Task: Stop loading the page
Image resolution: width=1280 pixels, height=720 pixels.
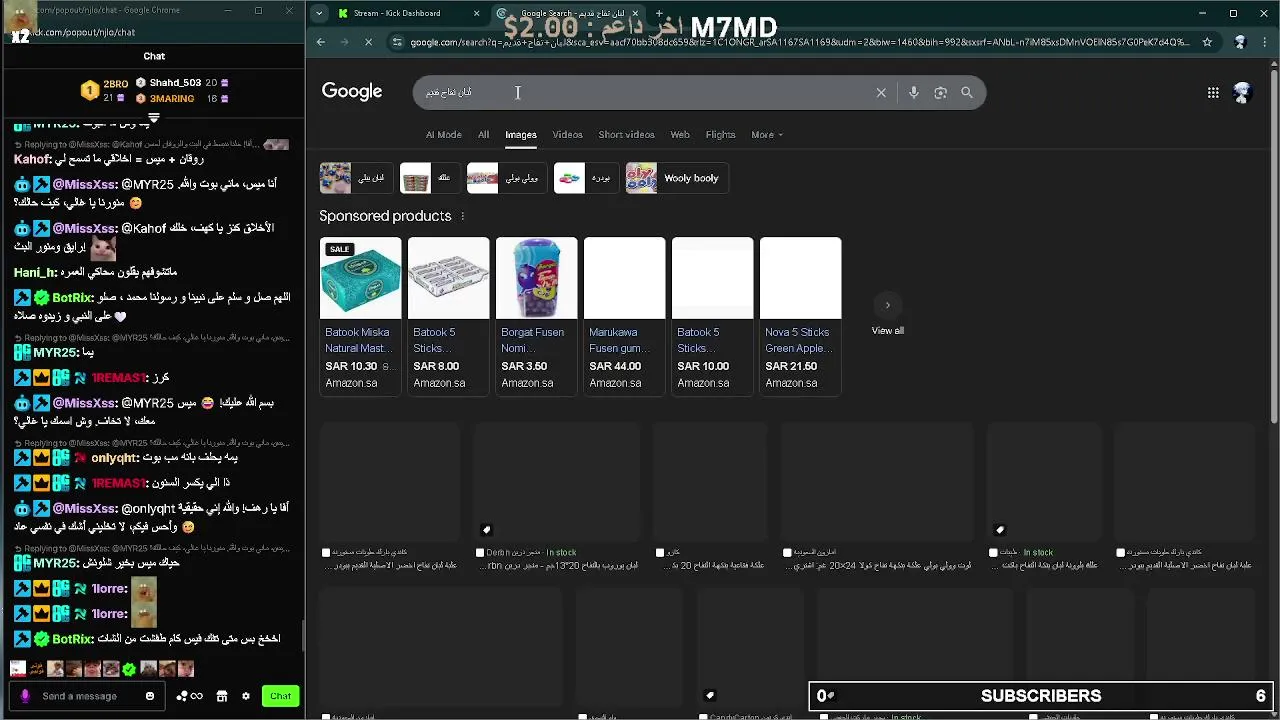Action: (x=368, y=42)
